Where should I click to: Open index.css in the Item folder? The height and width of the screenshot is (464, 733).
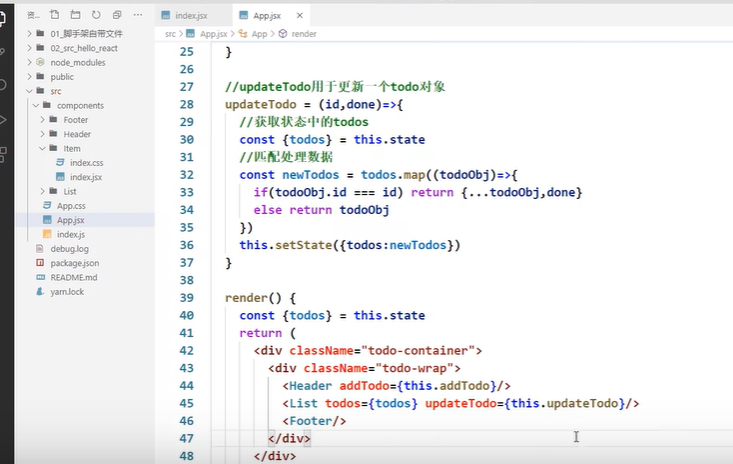coord(86,163)
